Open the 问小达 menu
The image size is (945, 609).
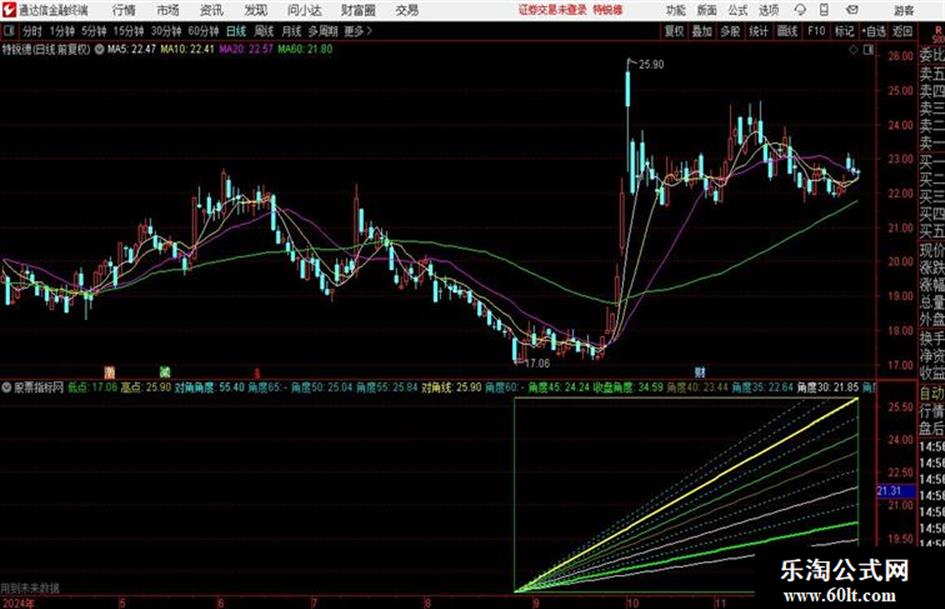pyautogui.click(x=304, y=10)
